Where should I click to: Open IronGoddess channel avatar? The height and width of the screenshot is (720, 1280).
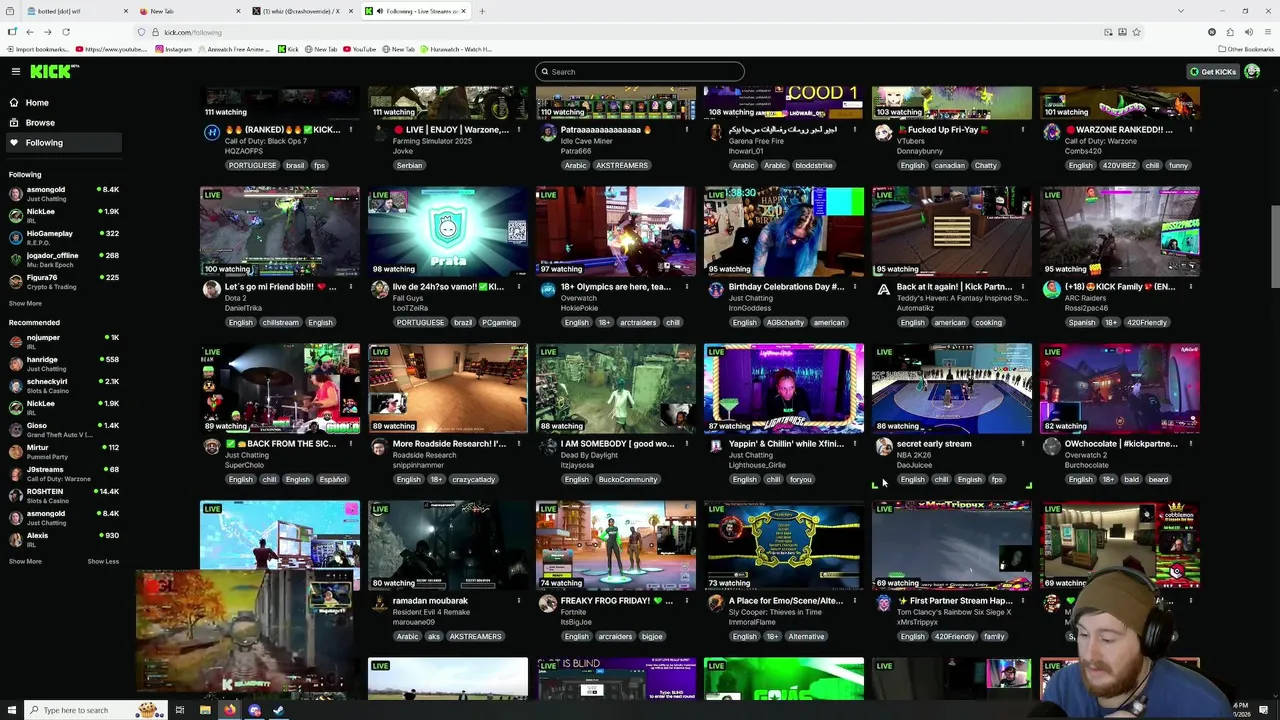tap(715, 290)
